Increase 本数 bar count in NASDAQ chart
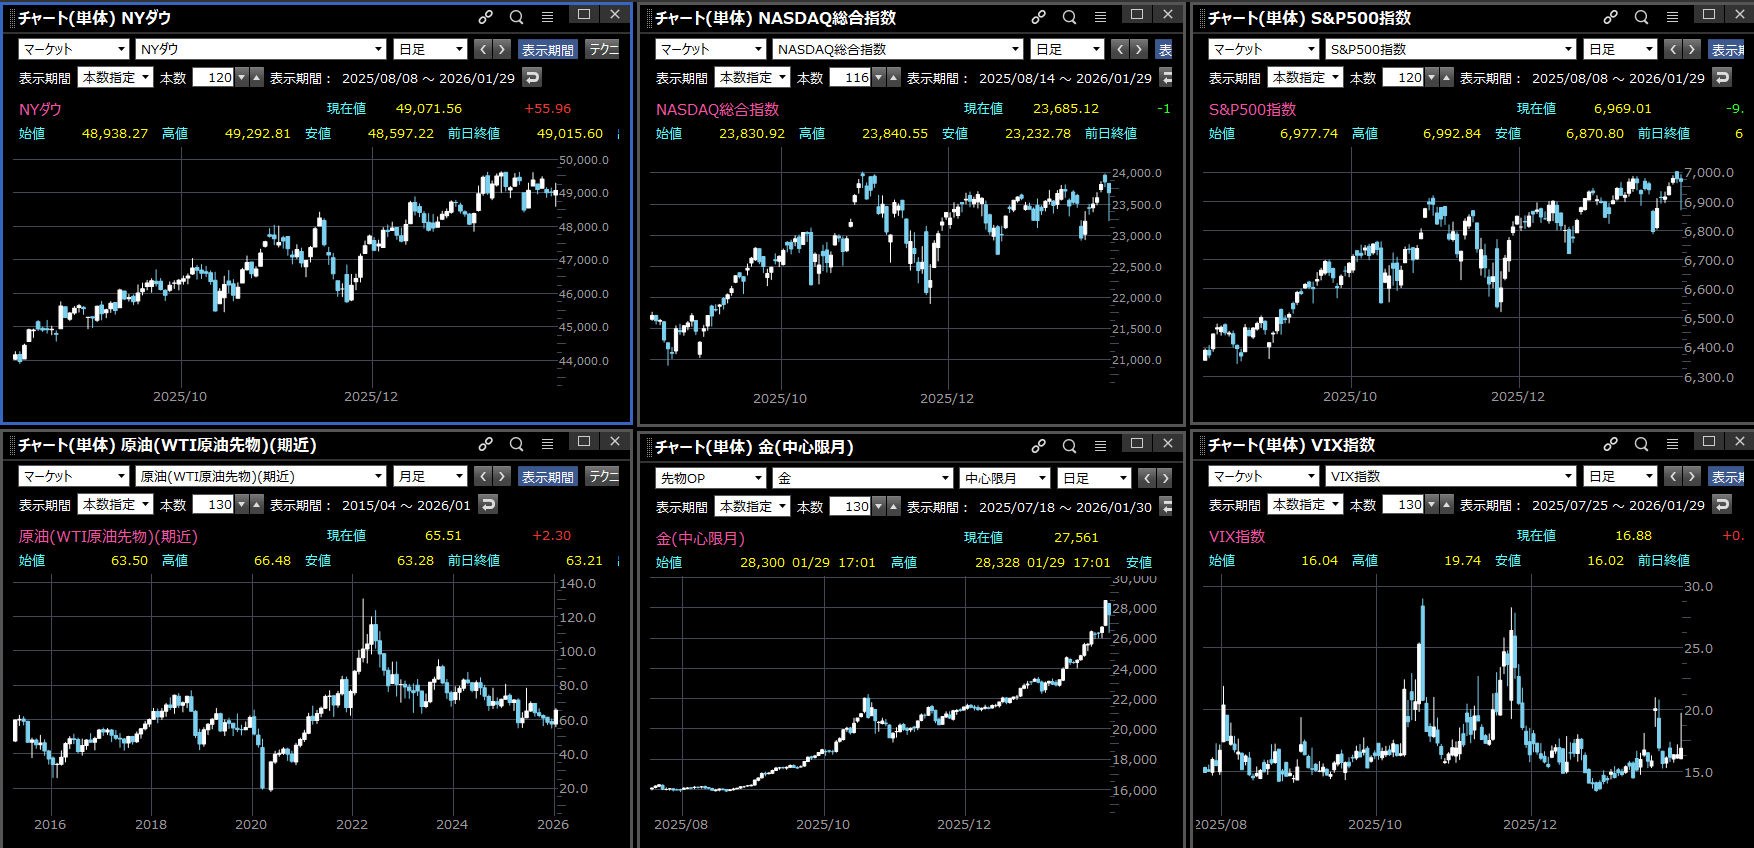 [894, 77]
